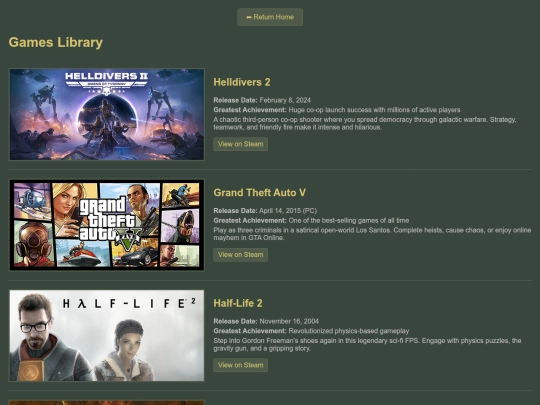Click the Half-Life 2 title heading
Image resolution: width=540 pixels, height=405 pixels.
pyautogui.click(x=238, y=303)
